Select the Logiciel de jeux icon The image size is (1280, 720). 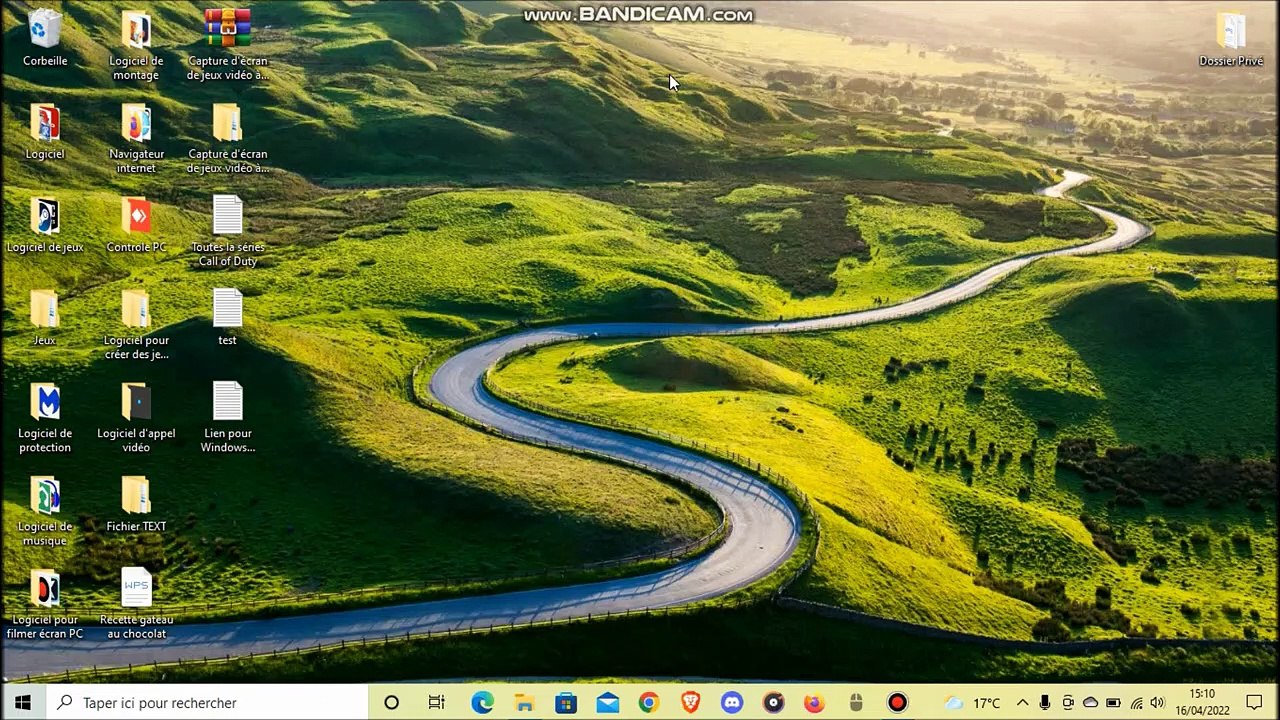pos(45,224)
